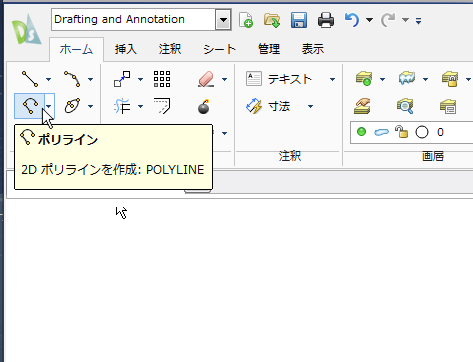The width and height of the screenshot is (473, 362).
Task: Save the drawing with the floppy disk icon
Action: tap(299, 20)
